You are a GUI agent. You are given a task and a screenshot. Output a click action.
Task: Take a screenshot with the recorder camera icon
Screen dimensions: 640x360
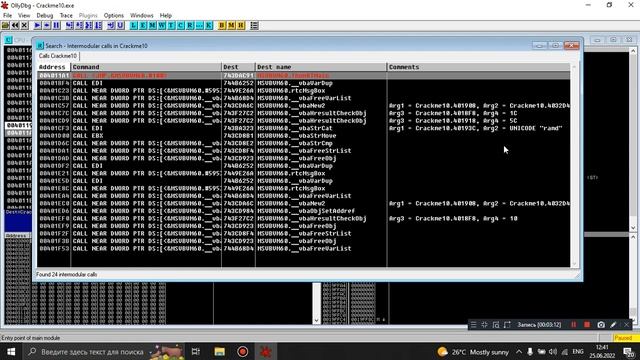tap(601, 325)
